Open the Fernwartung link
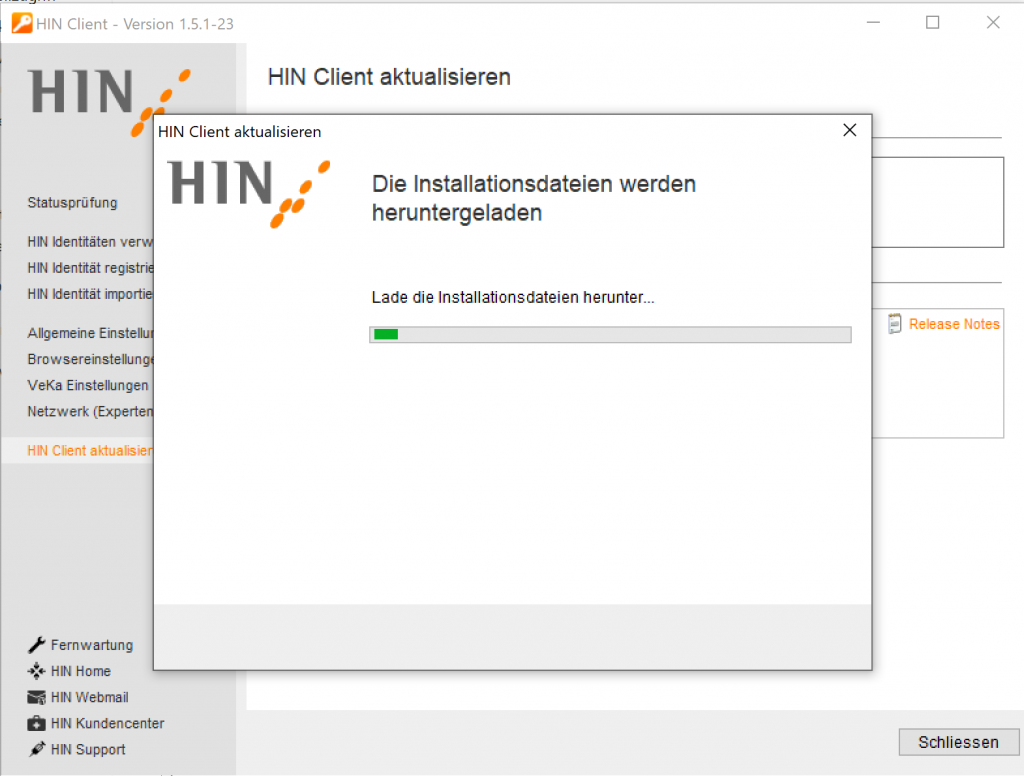 tap(92, 645)
